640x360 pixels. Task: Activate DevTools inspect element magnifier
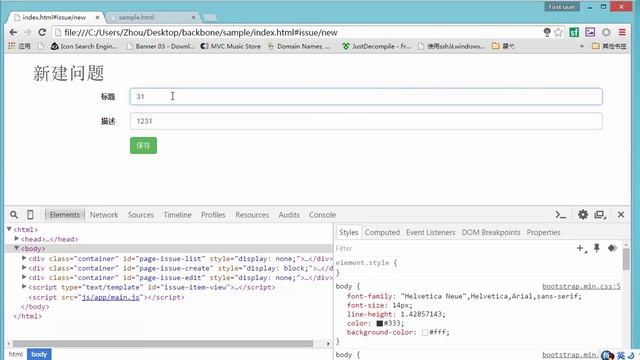pyautogui.click(x=14, y=215)
